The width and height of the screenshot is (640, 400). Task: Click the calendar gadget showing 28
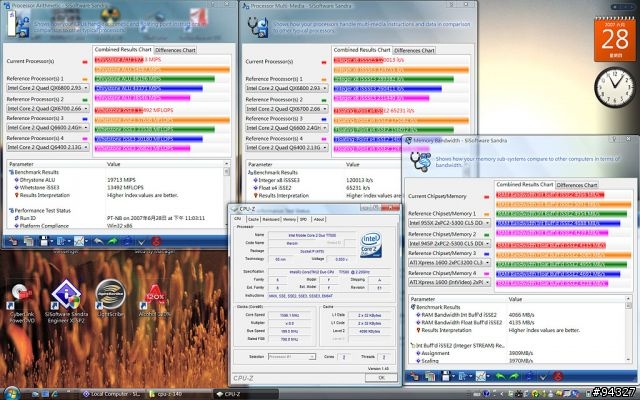point(615,40)
